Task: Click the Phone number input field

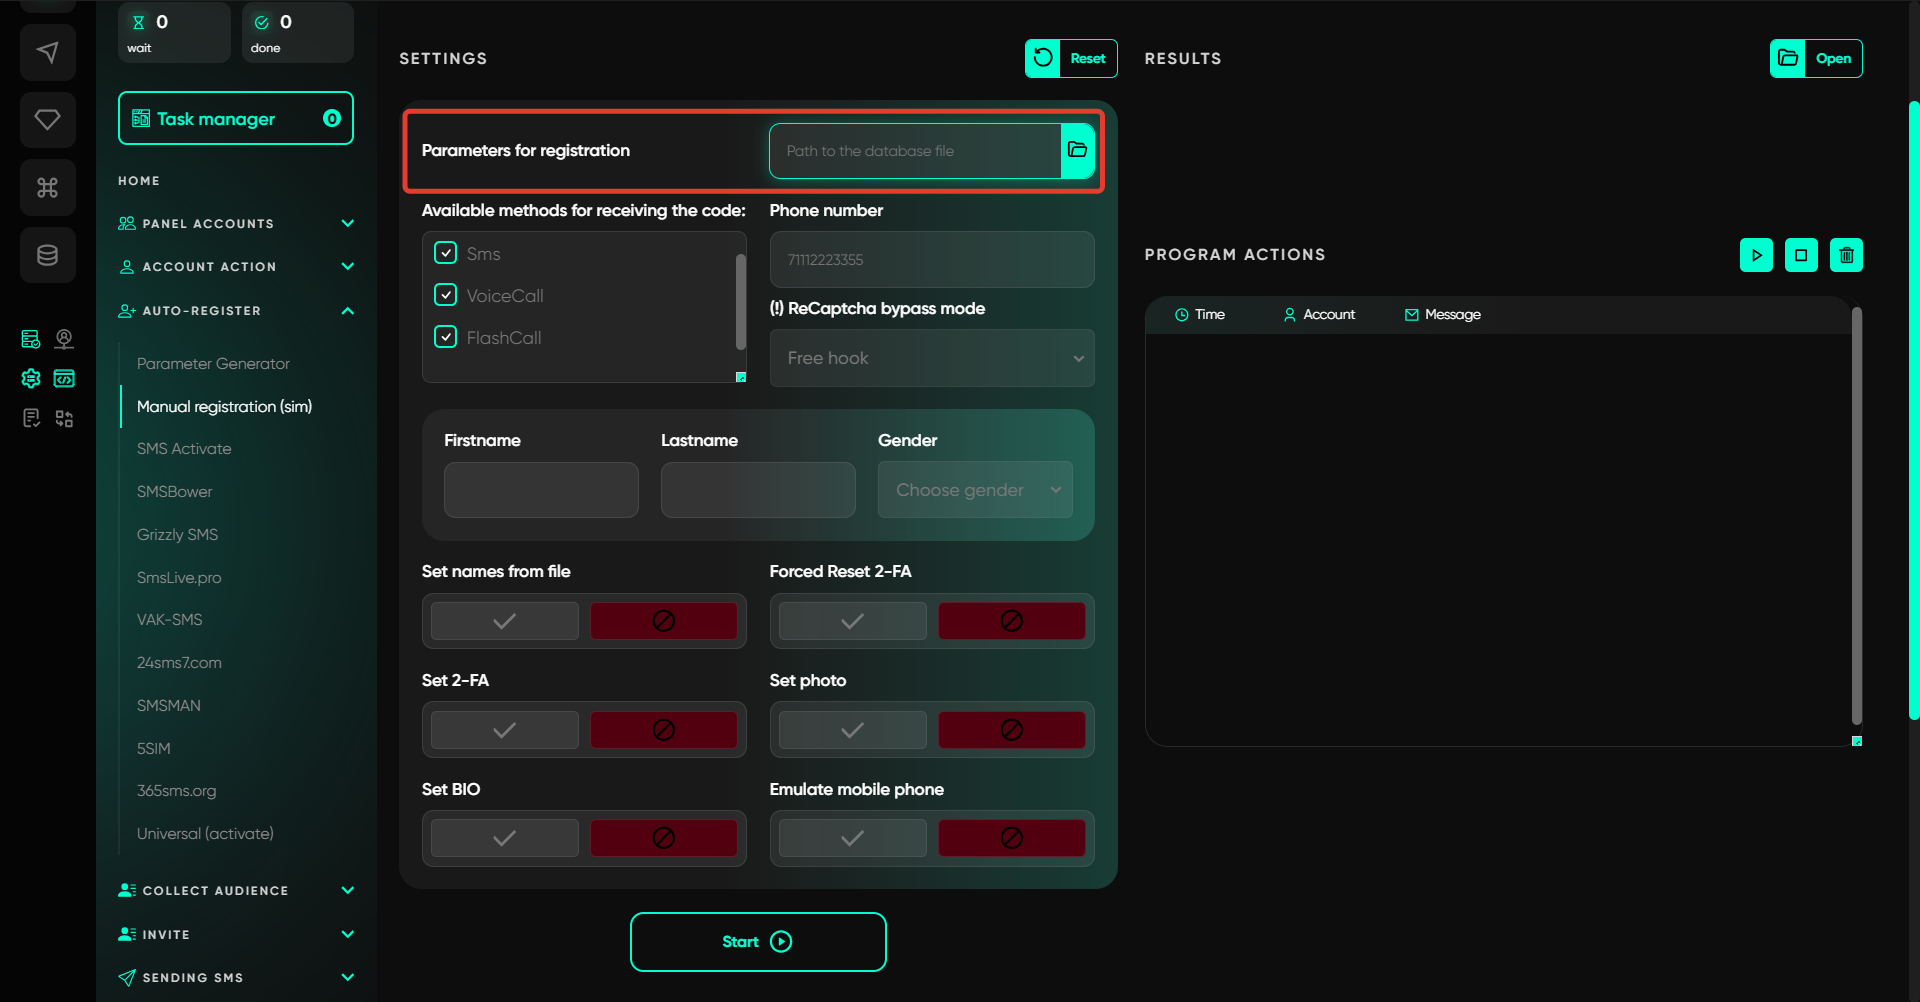Action: [931, 260]
